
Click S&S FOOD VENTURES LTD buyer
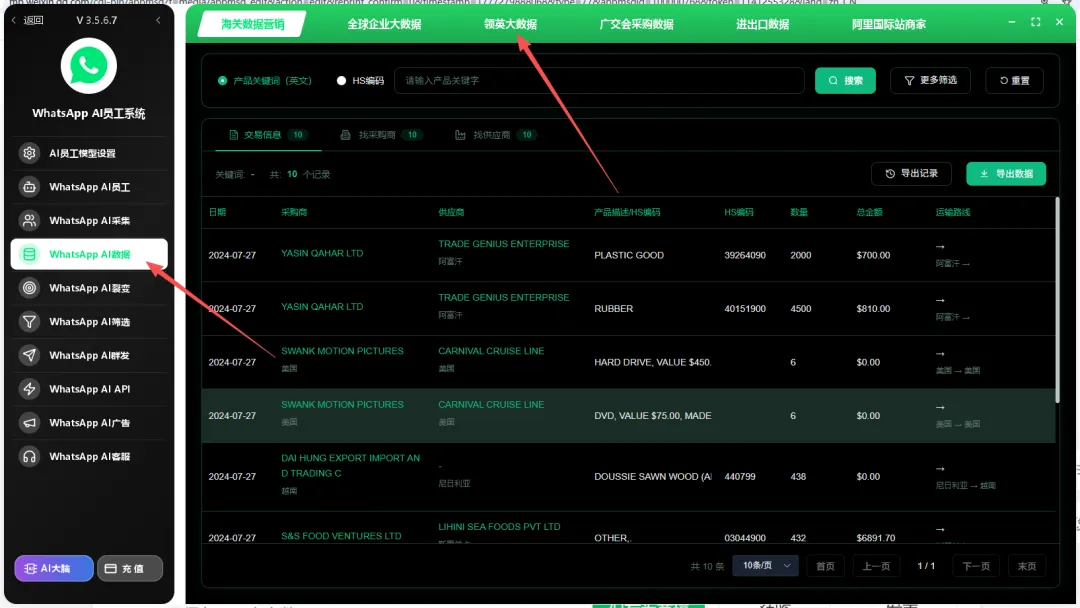(341, 536)
